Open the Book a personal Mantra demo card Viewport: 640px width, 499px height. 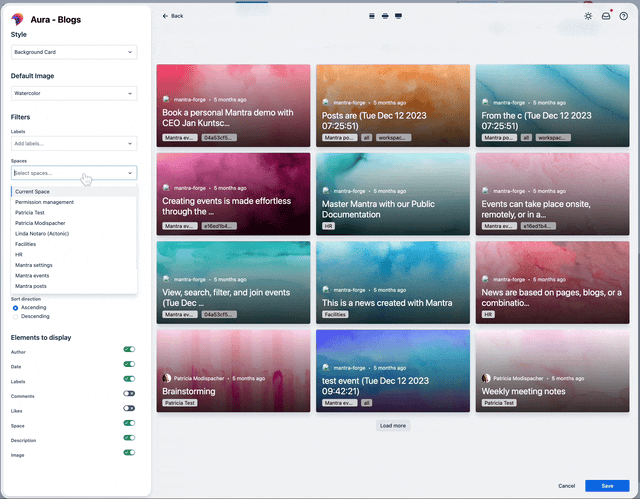tap(233, 106)
